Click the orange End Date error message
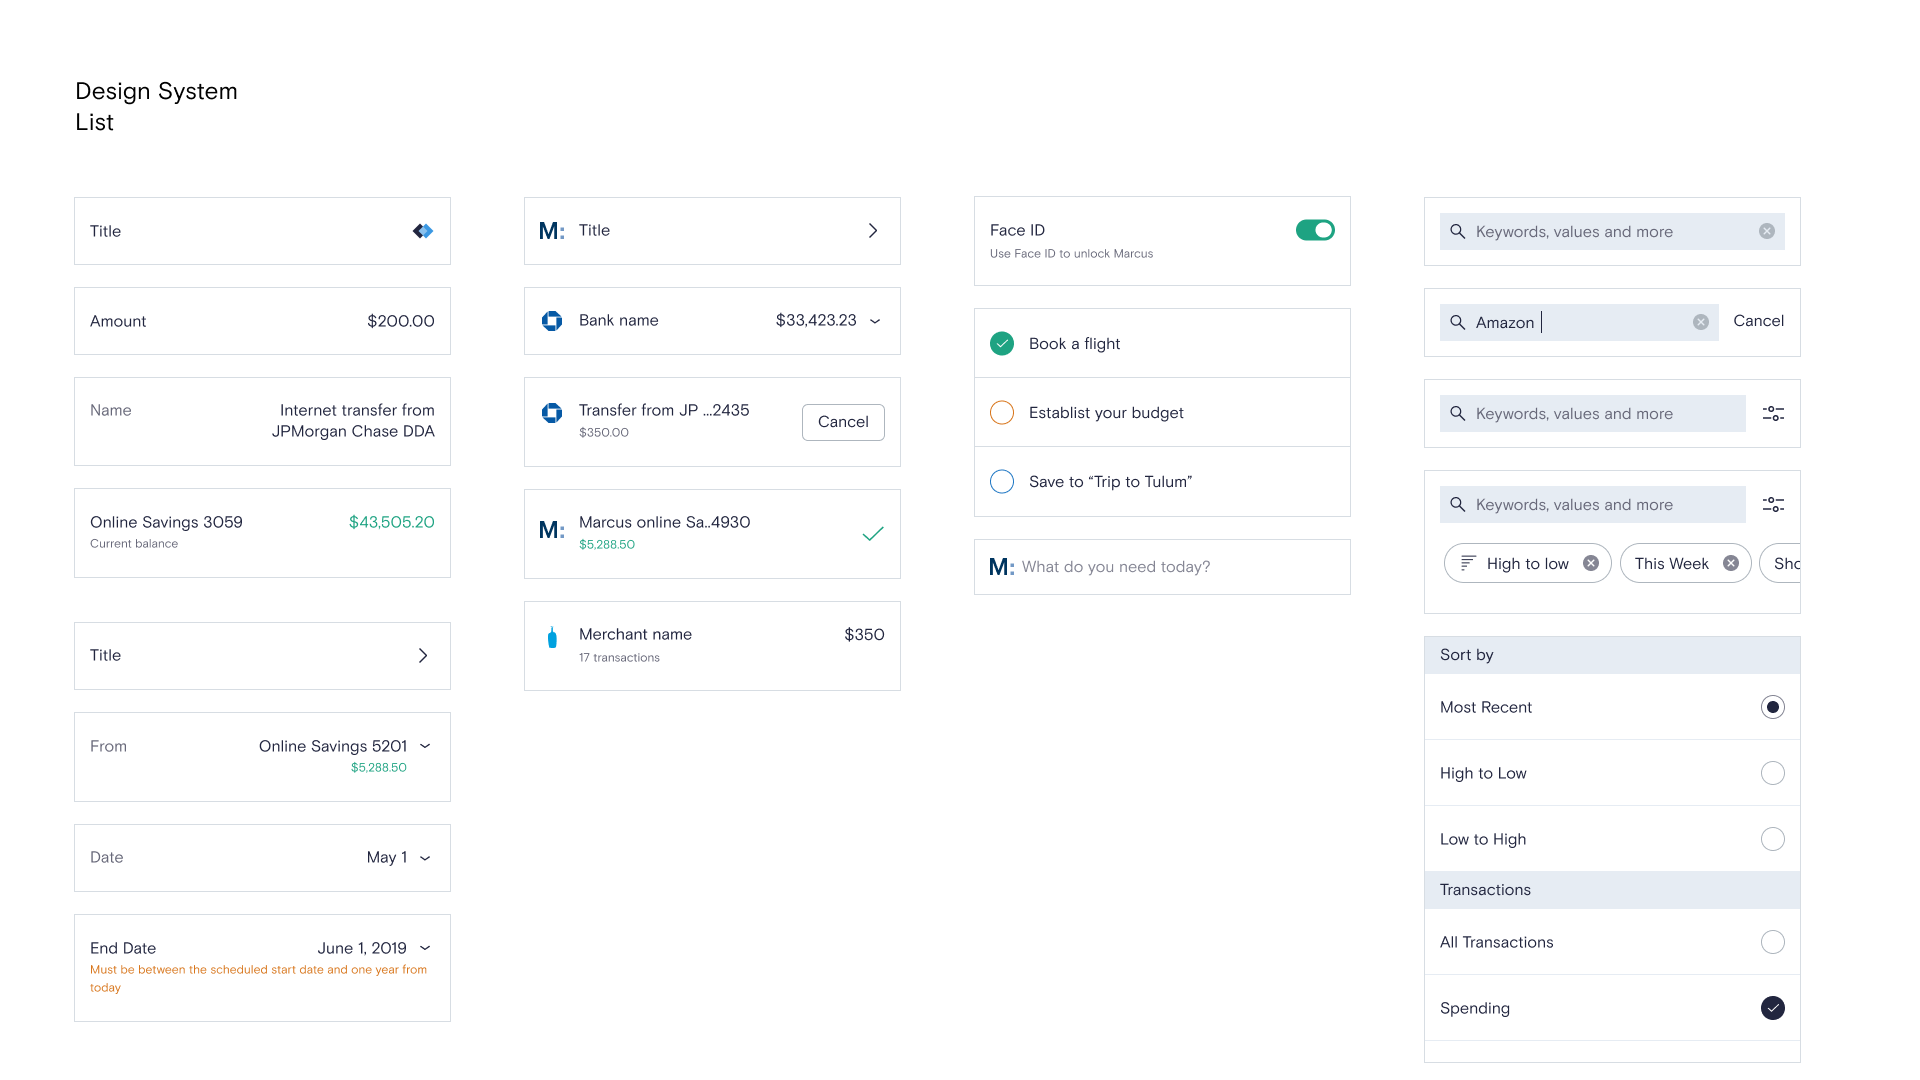The width and height of the screenshot is (1920, 1080). point(258,978)
